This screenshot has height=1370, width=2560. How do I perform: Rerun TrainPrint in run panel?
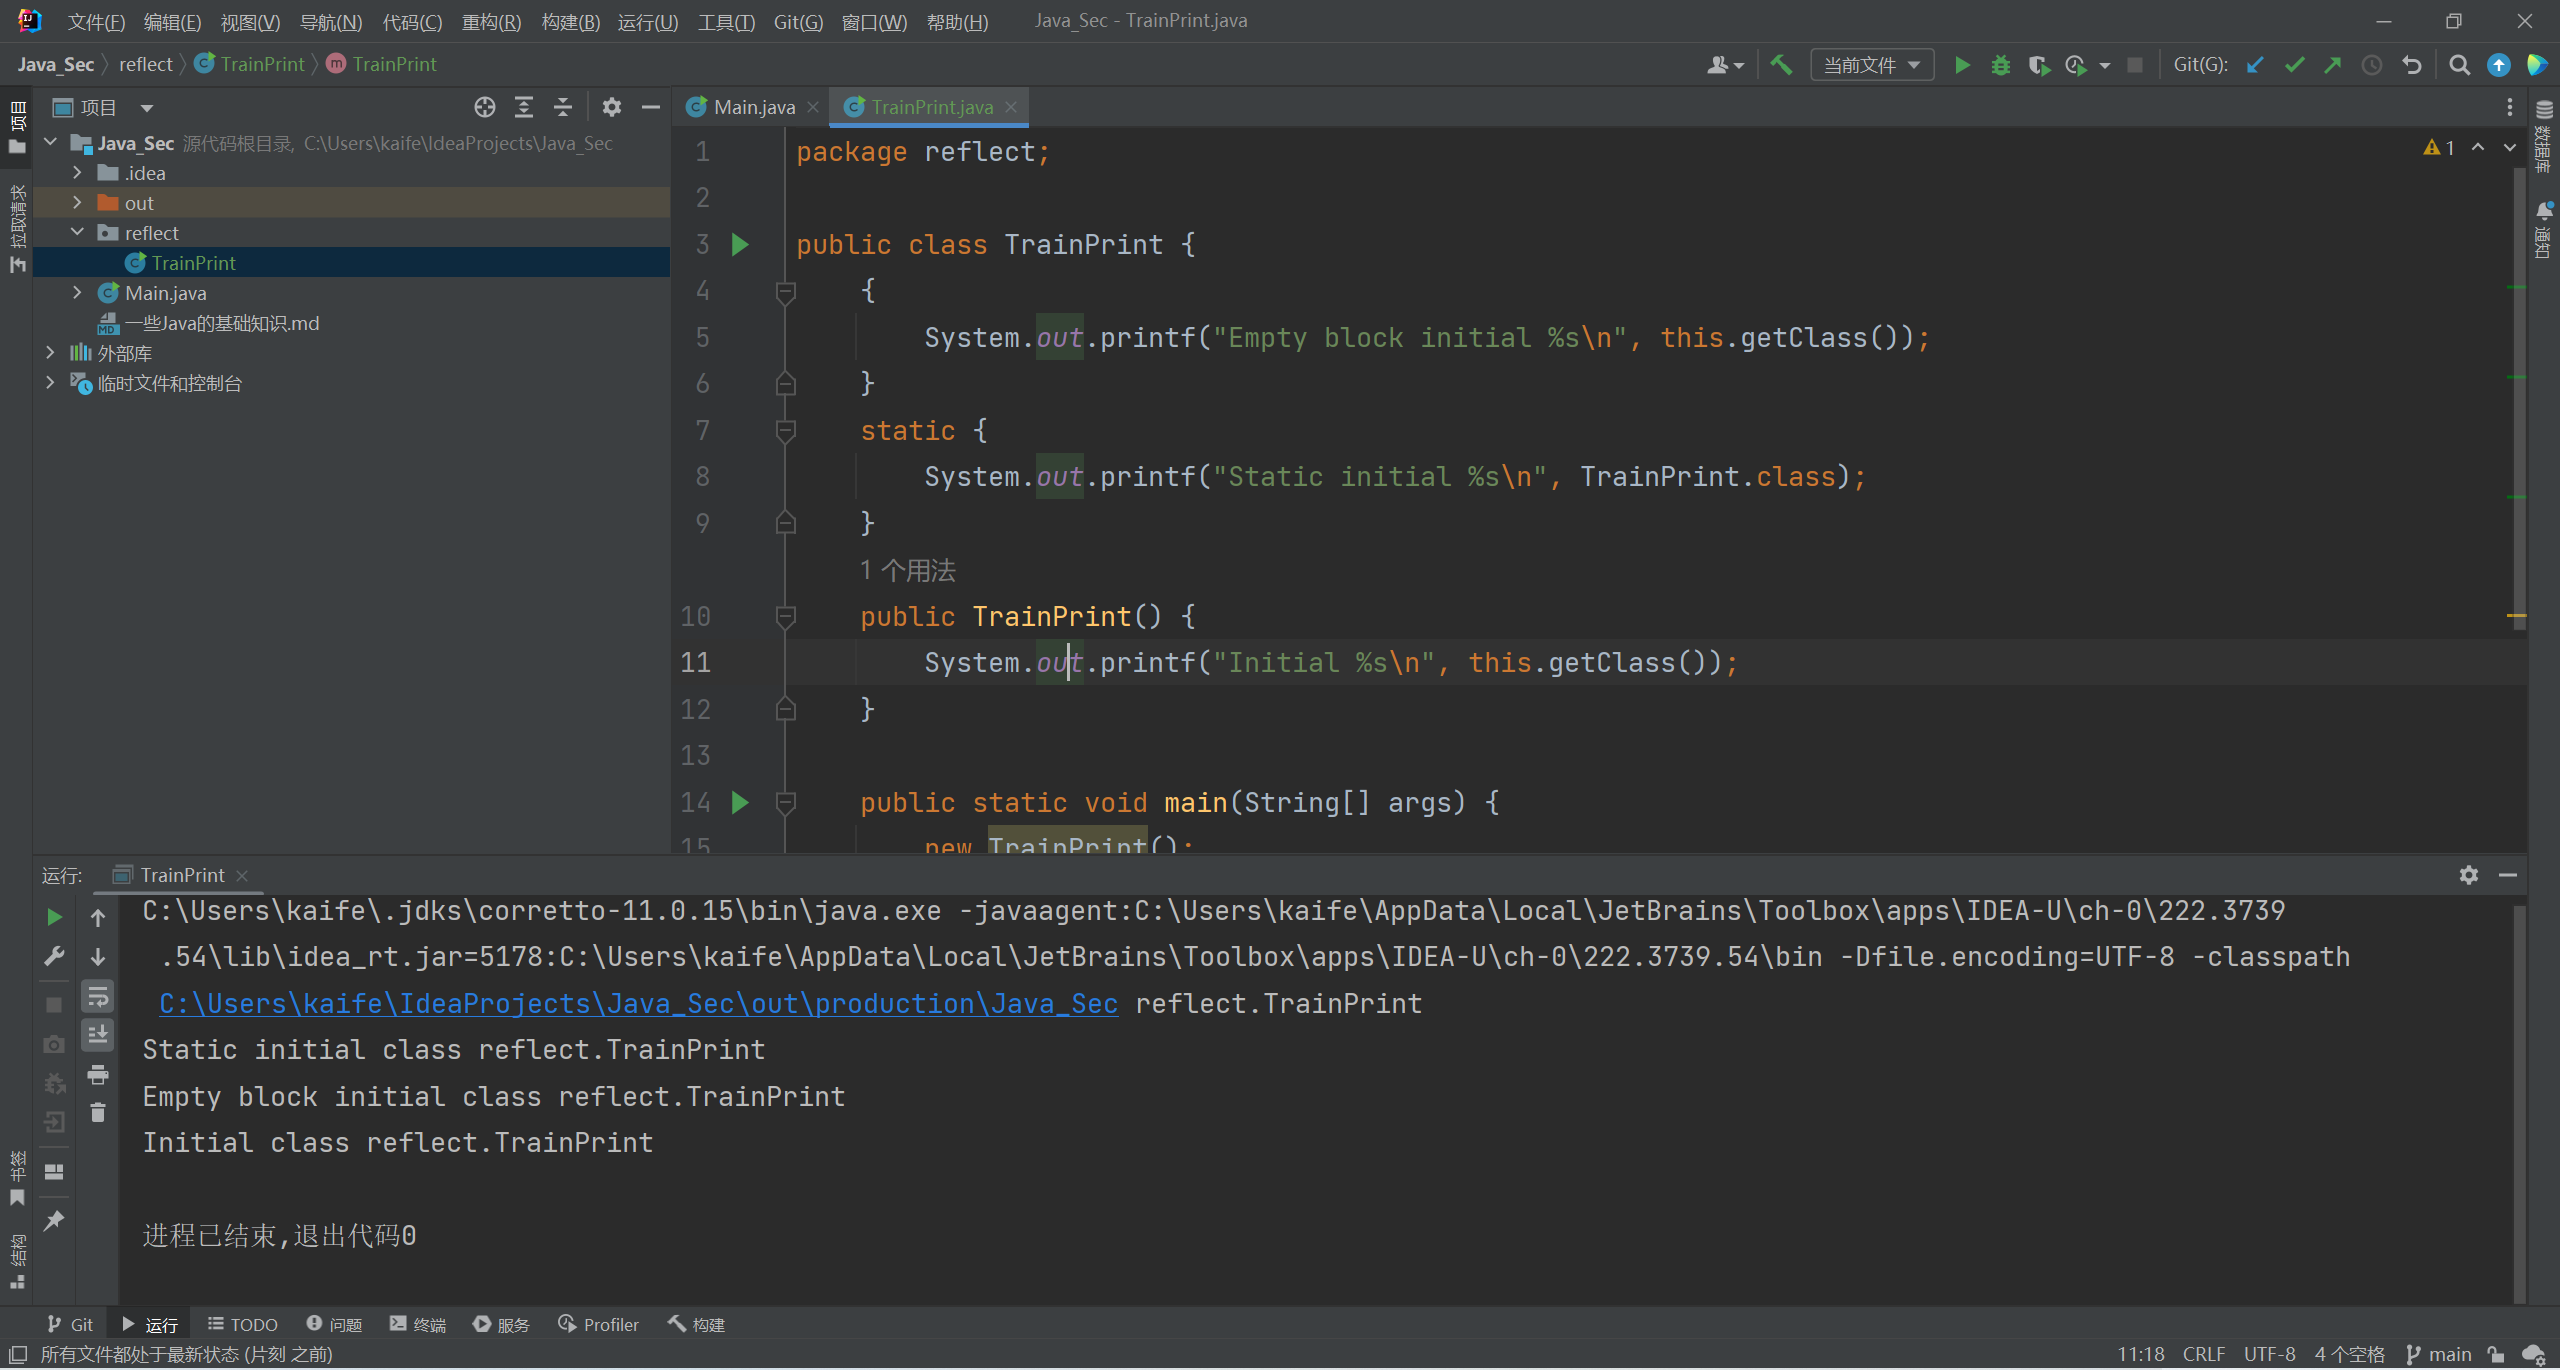click(54, 917)
